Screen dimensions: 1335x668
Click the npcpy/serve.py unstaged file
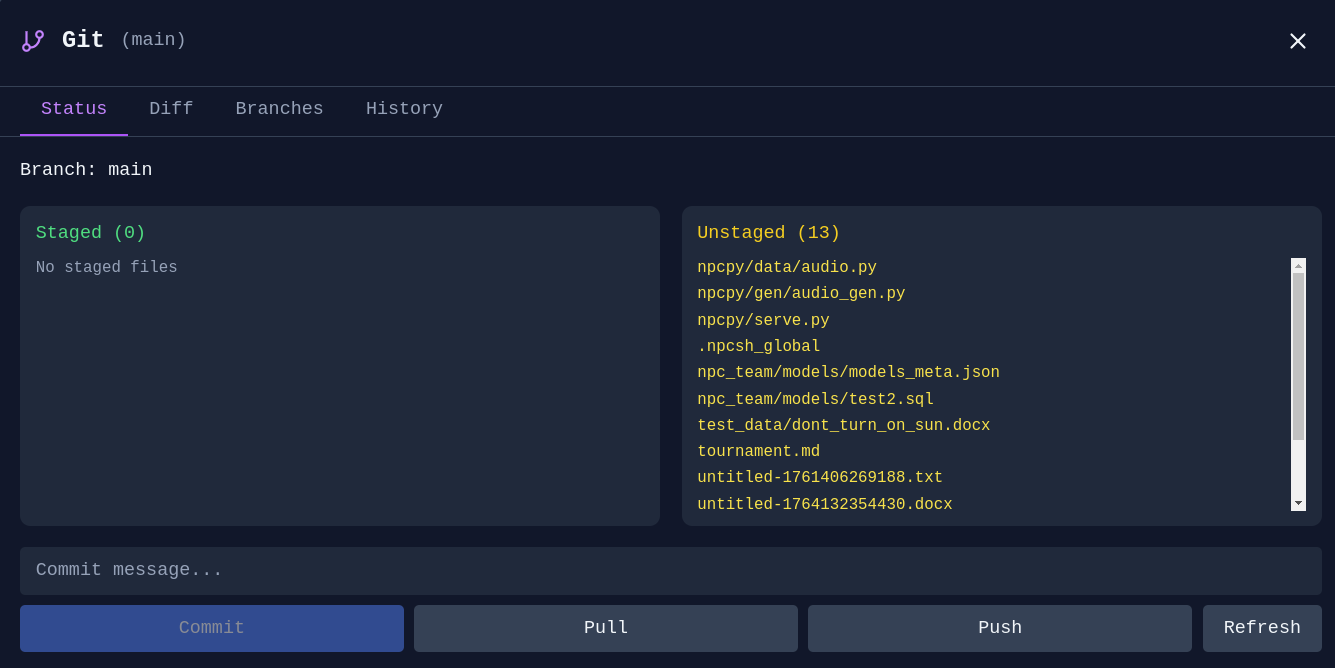pyautogui.click(x=763, y=319)
